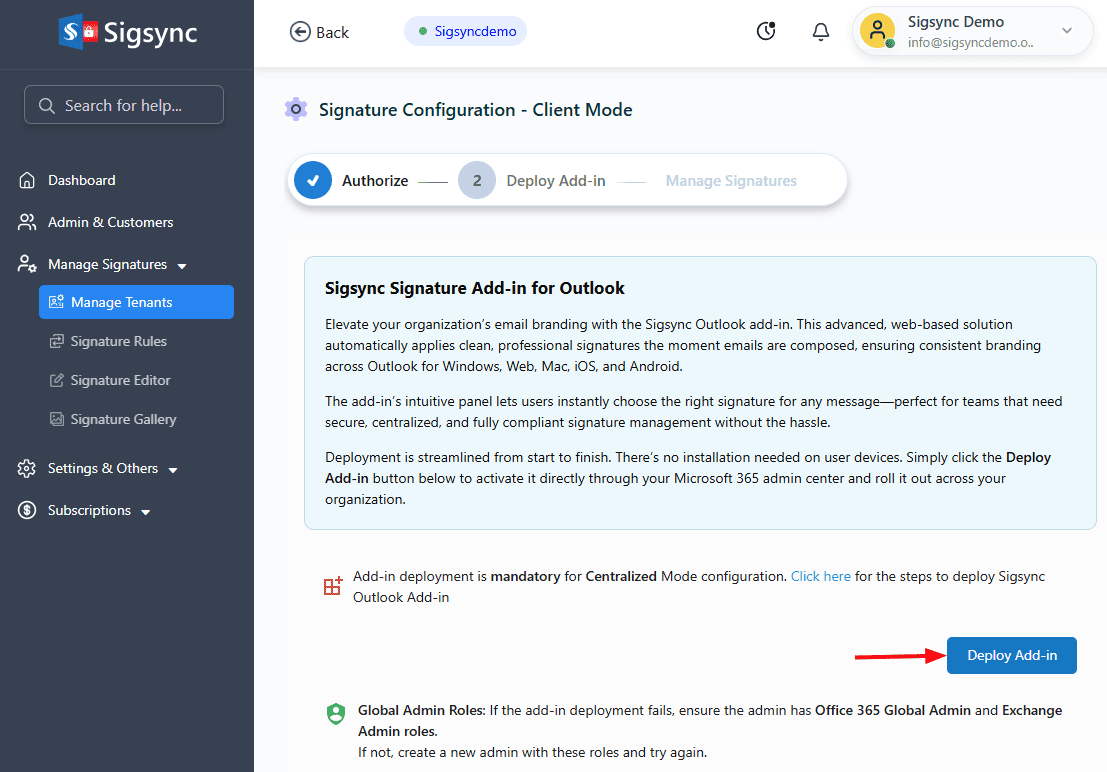This screenshot has height=772, width=1107.
Task: Click the Deploy Add-in blue button
Action: click(1011, 655)
